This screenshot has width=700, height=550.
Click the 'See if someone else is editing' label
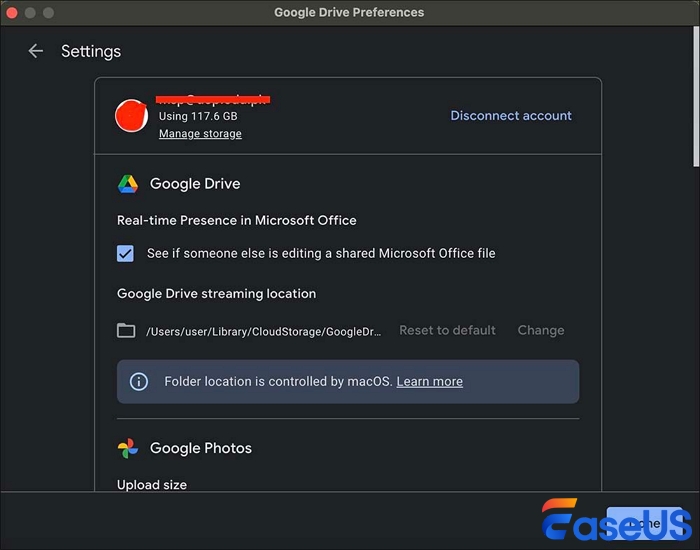pyautogui.click(x=320, y=254)
